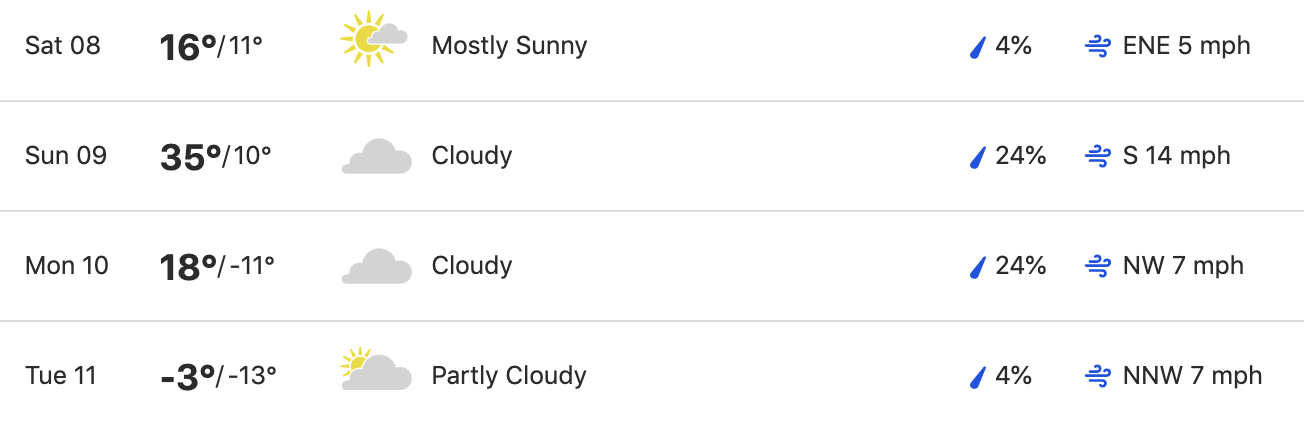
Task: Click the wind icon next to ENE 5 mph
Action: pyautogui.click(x=1098, y=46)
